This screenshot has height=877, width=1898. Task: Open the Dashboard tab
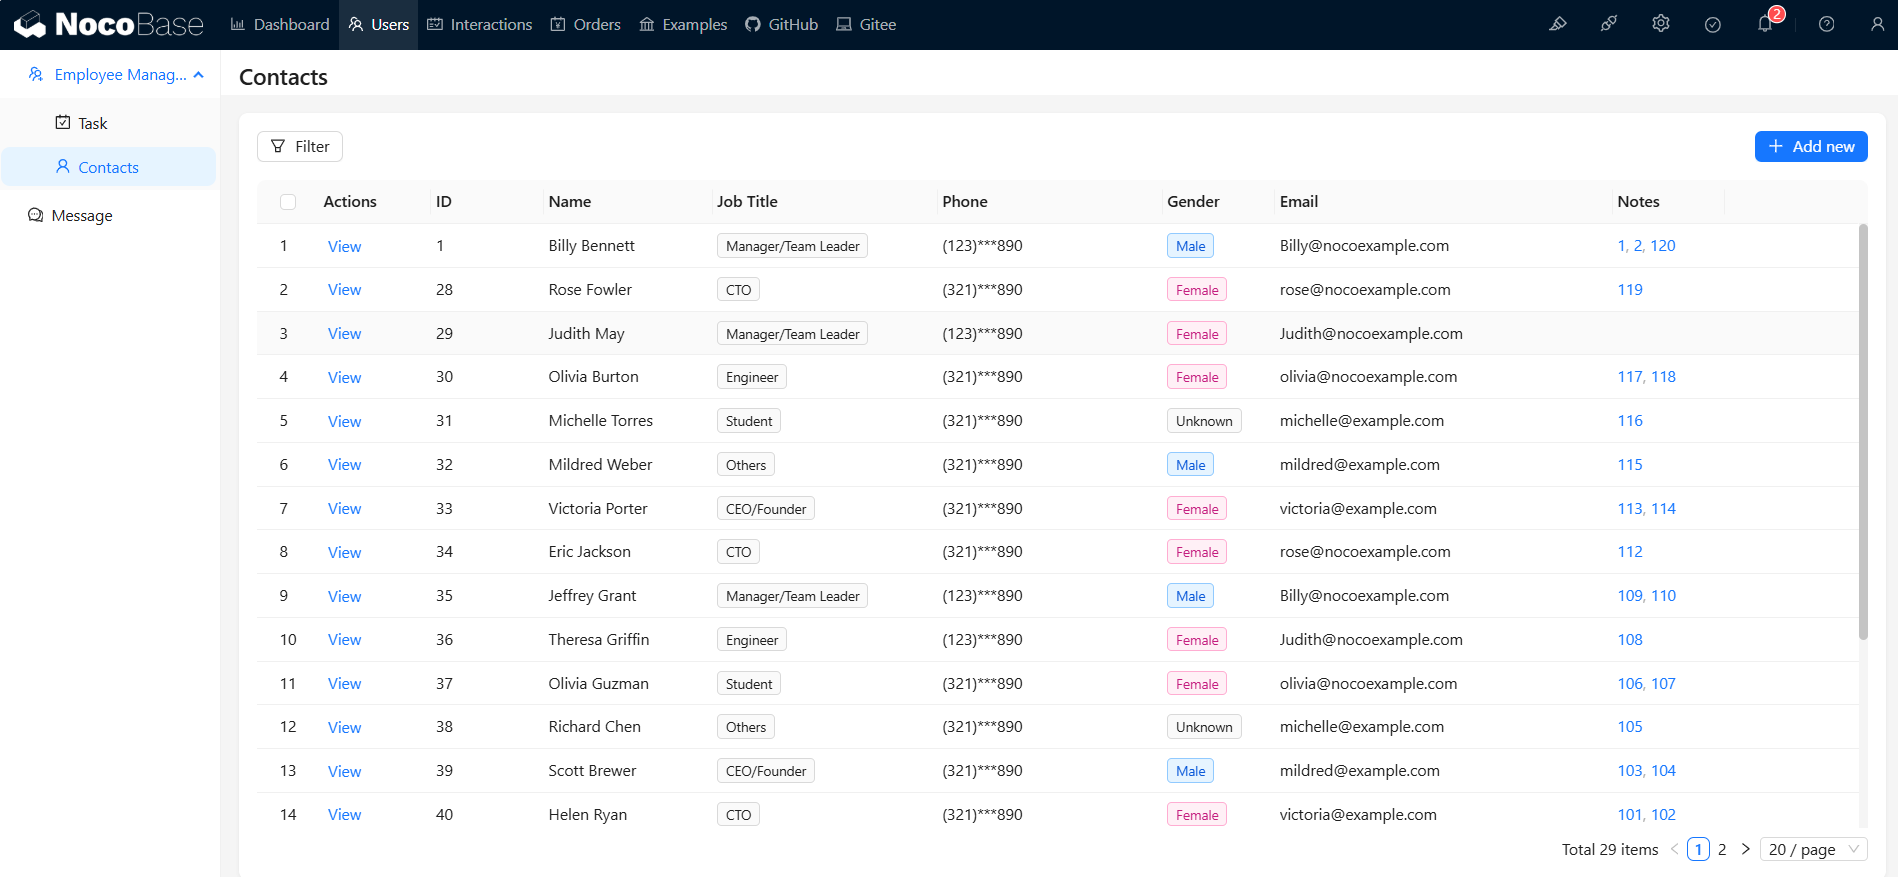(x=280, y=24)
